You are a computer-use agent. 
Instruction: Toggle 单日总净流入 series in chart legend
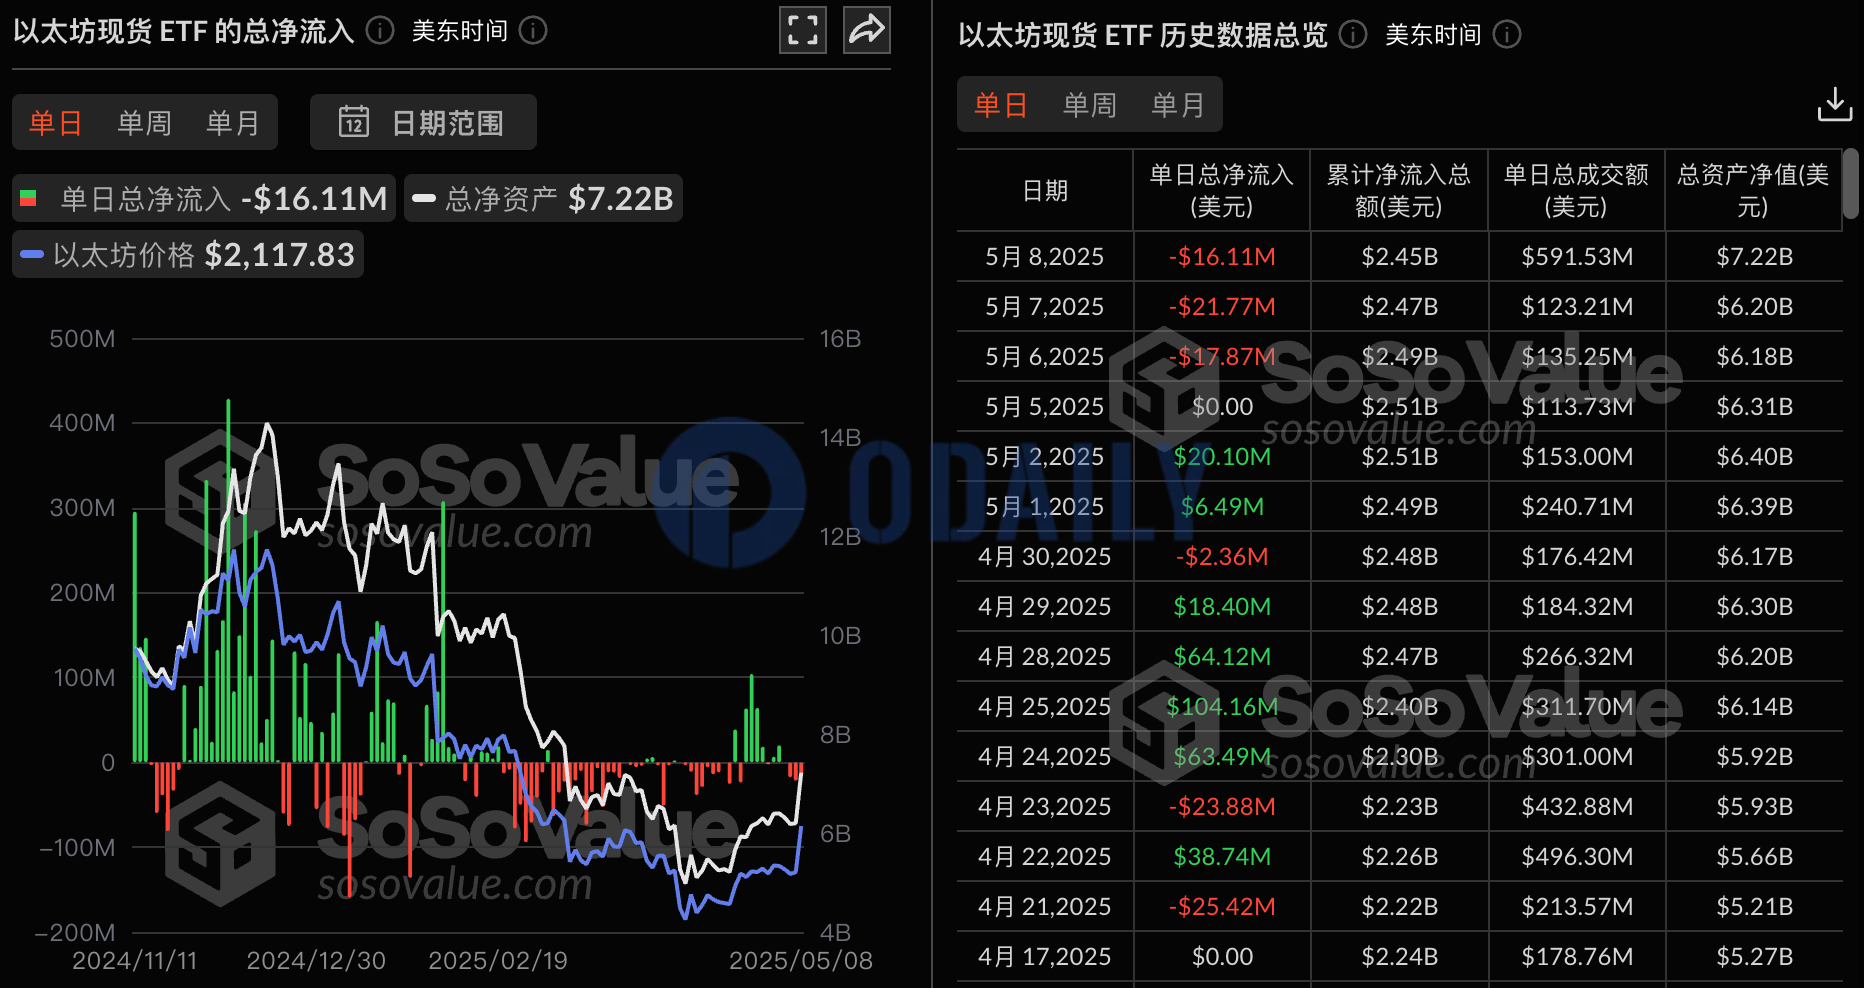tap(204, 198)
